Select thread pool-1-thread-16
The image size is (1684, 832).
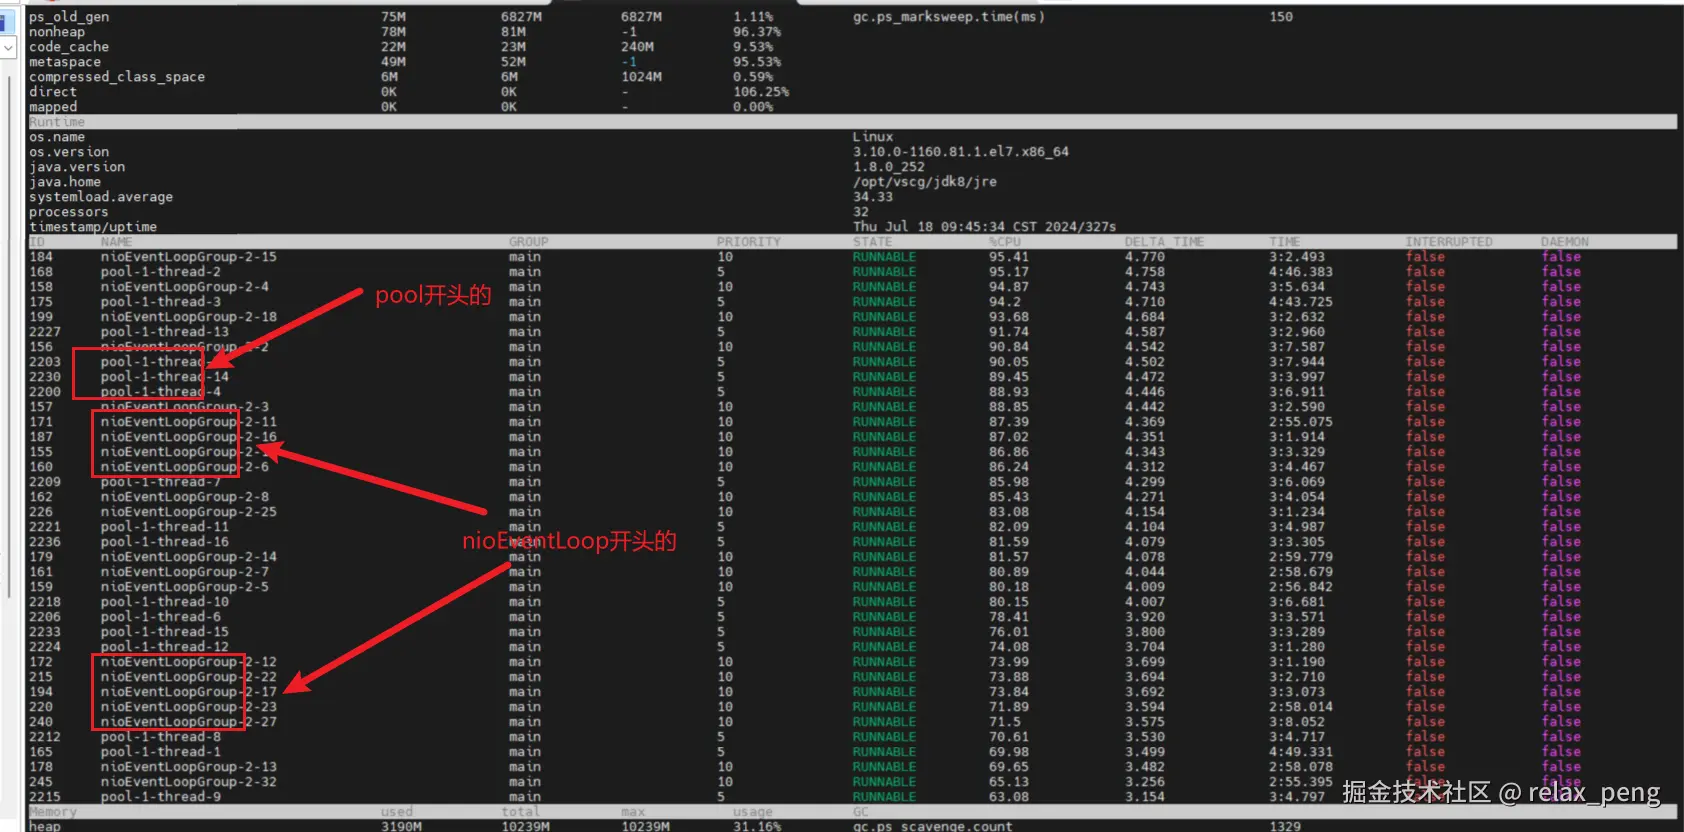(164, 542)
